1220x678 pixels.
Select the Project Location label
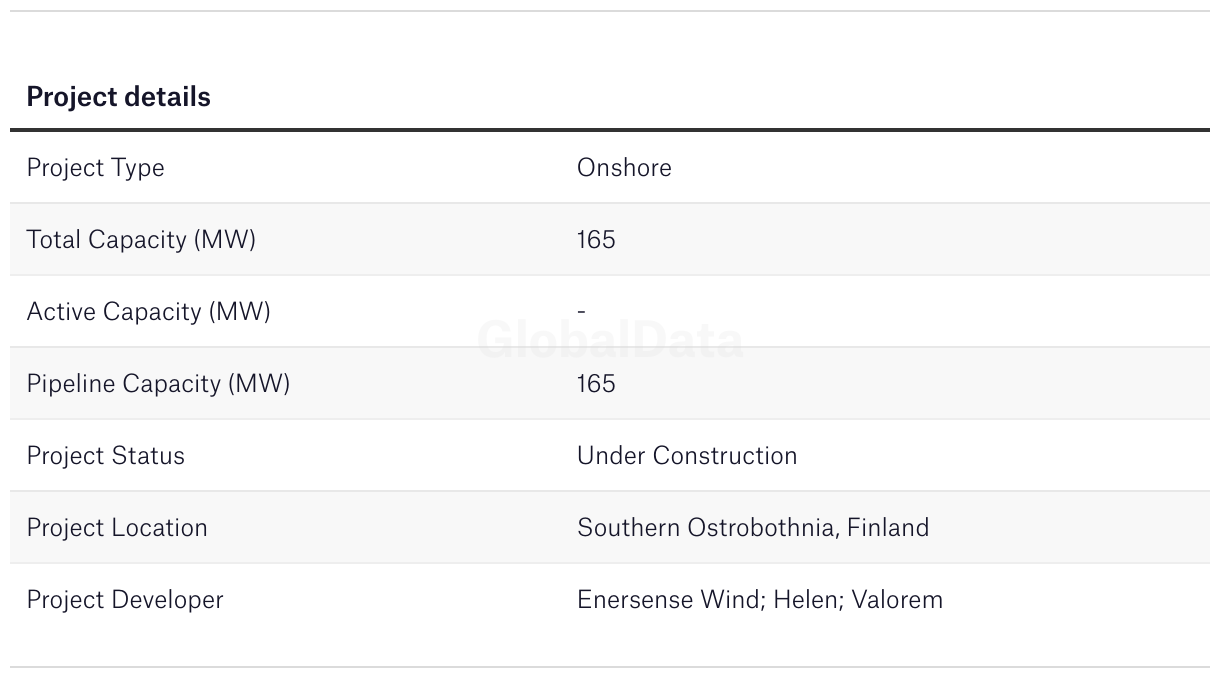point(117,528)
